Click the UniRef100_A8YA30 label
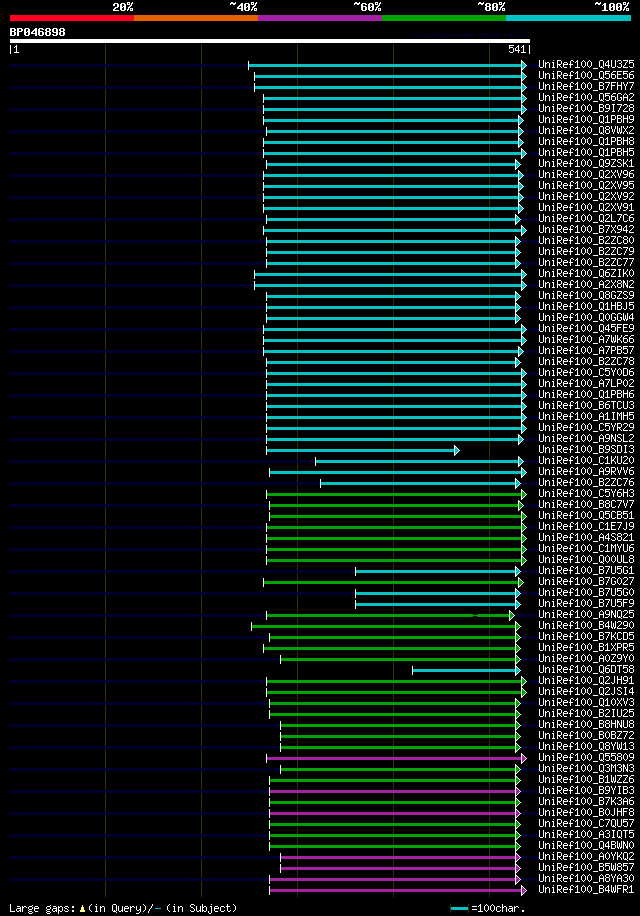 pyautogui.click(x=586, y=879)
